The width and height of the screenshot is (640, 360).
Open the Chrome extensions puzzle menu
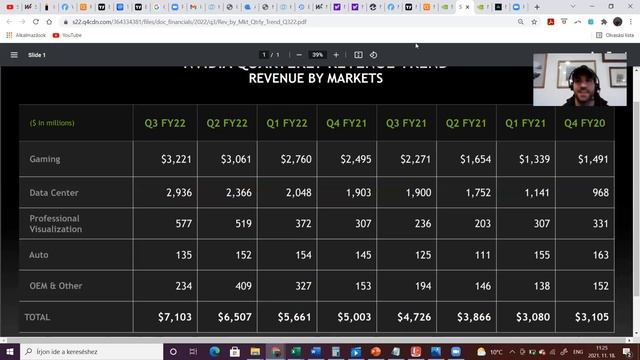604,22
